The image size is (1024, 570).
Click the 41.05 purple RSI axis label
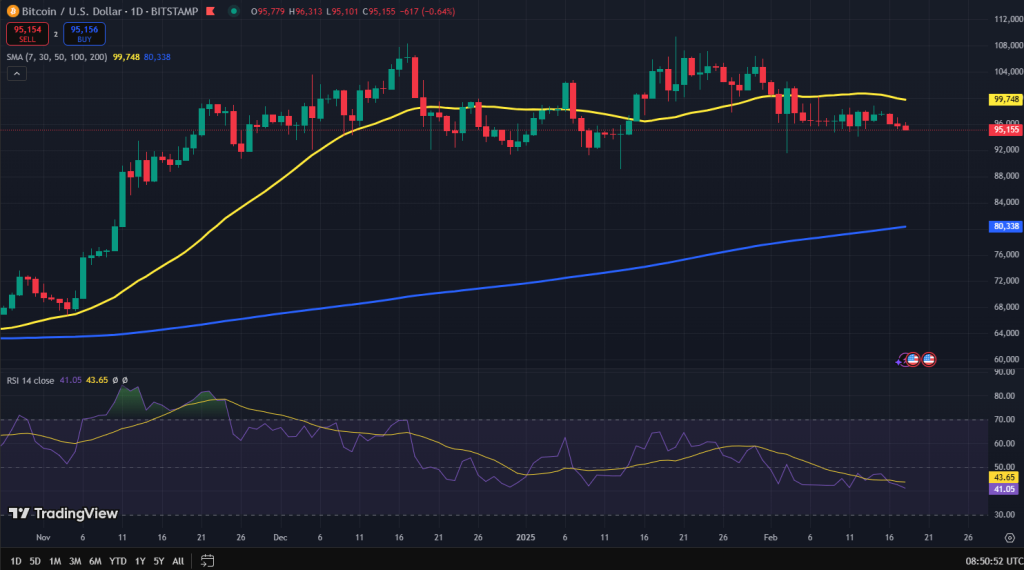[1004, 489]
